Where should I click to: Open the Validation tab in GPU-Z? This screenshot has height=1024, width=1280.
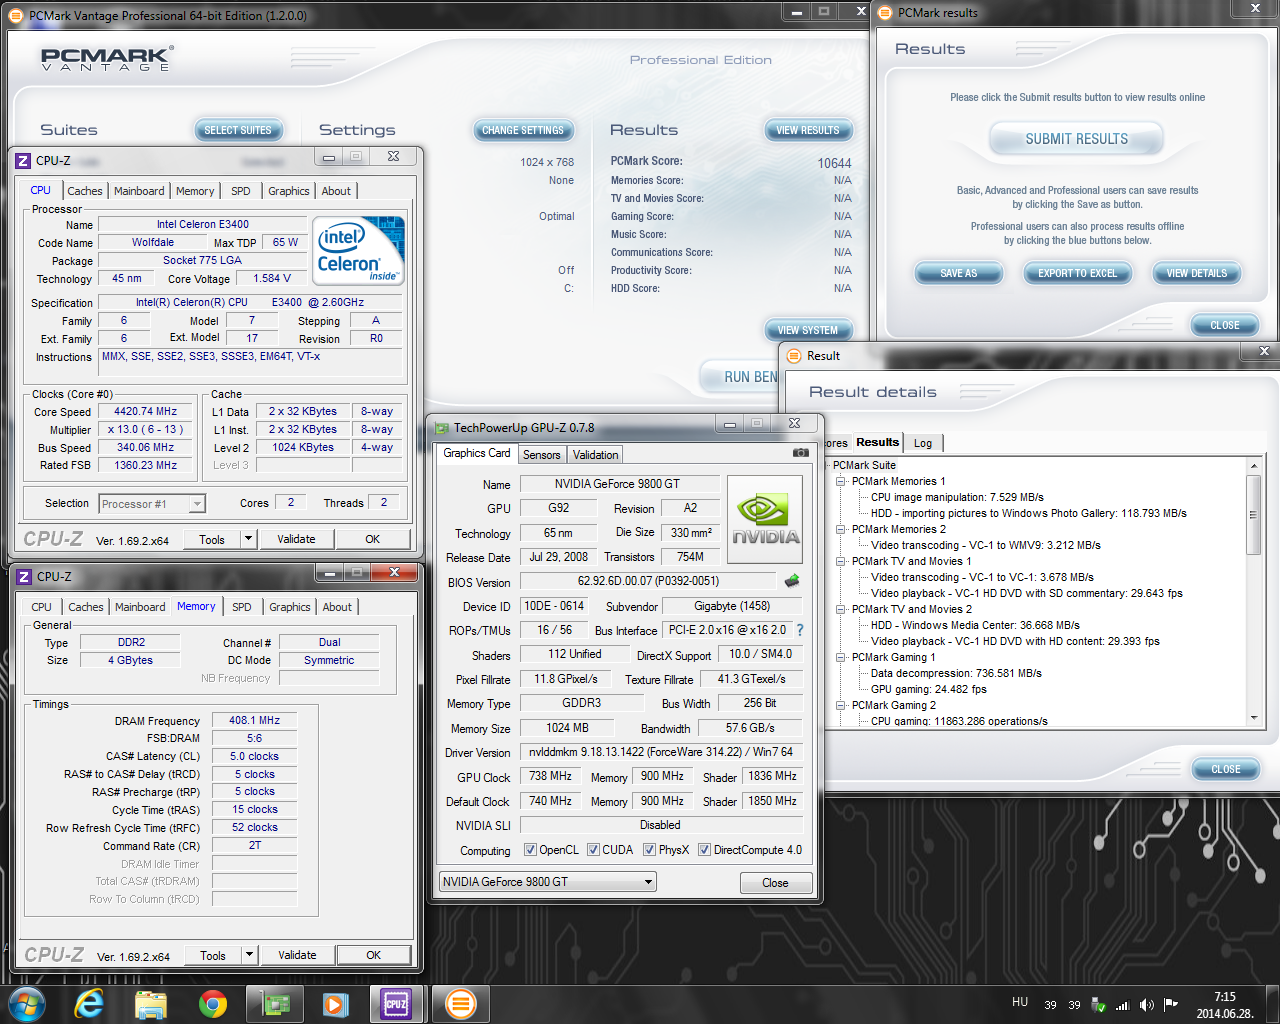point(595,455)
